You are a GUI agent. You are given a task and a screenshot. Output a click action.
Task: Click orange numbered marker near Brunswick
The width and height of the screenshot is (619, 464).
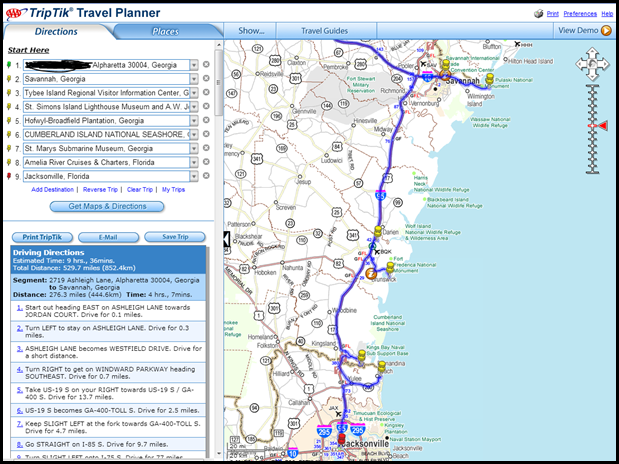coord(371,273)
